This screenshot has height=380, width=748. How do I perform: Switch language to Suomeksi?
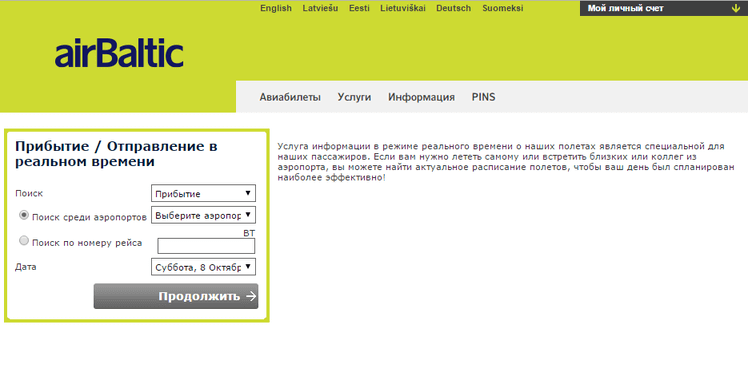pos(502,8)
